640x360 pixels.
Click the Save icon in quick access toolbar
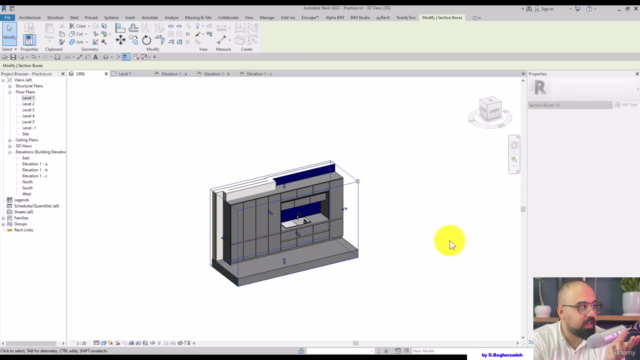point(13,57)
